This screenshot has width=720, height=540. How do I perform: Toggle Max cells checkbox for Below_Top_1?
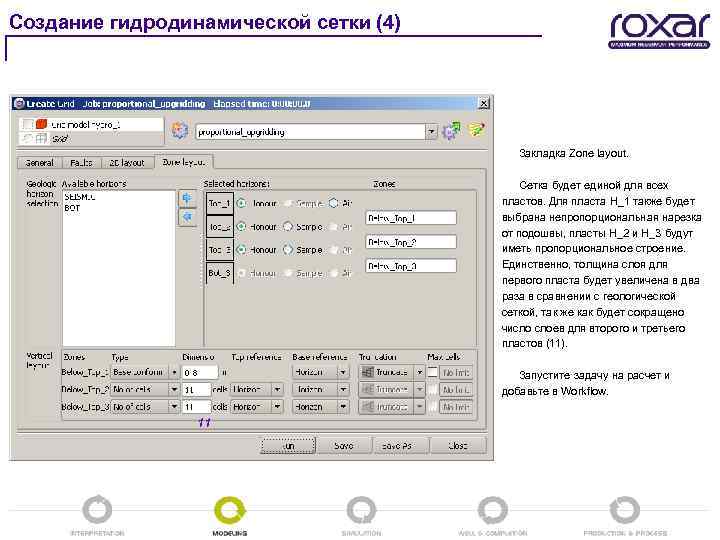432,372
